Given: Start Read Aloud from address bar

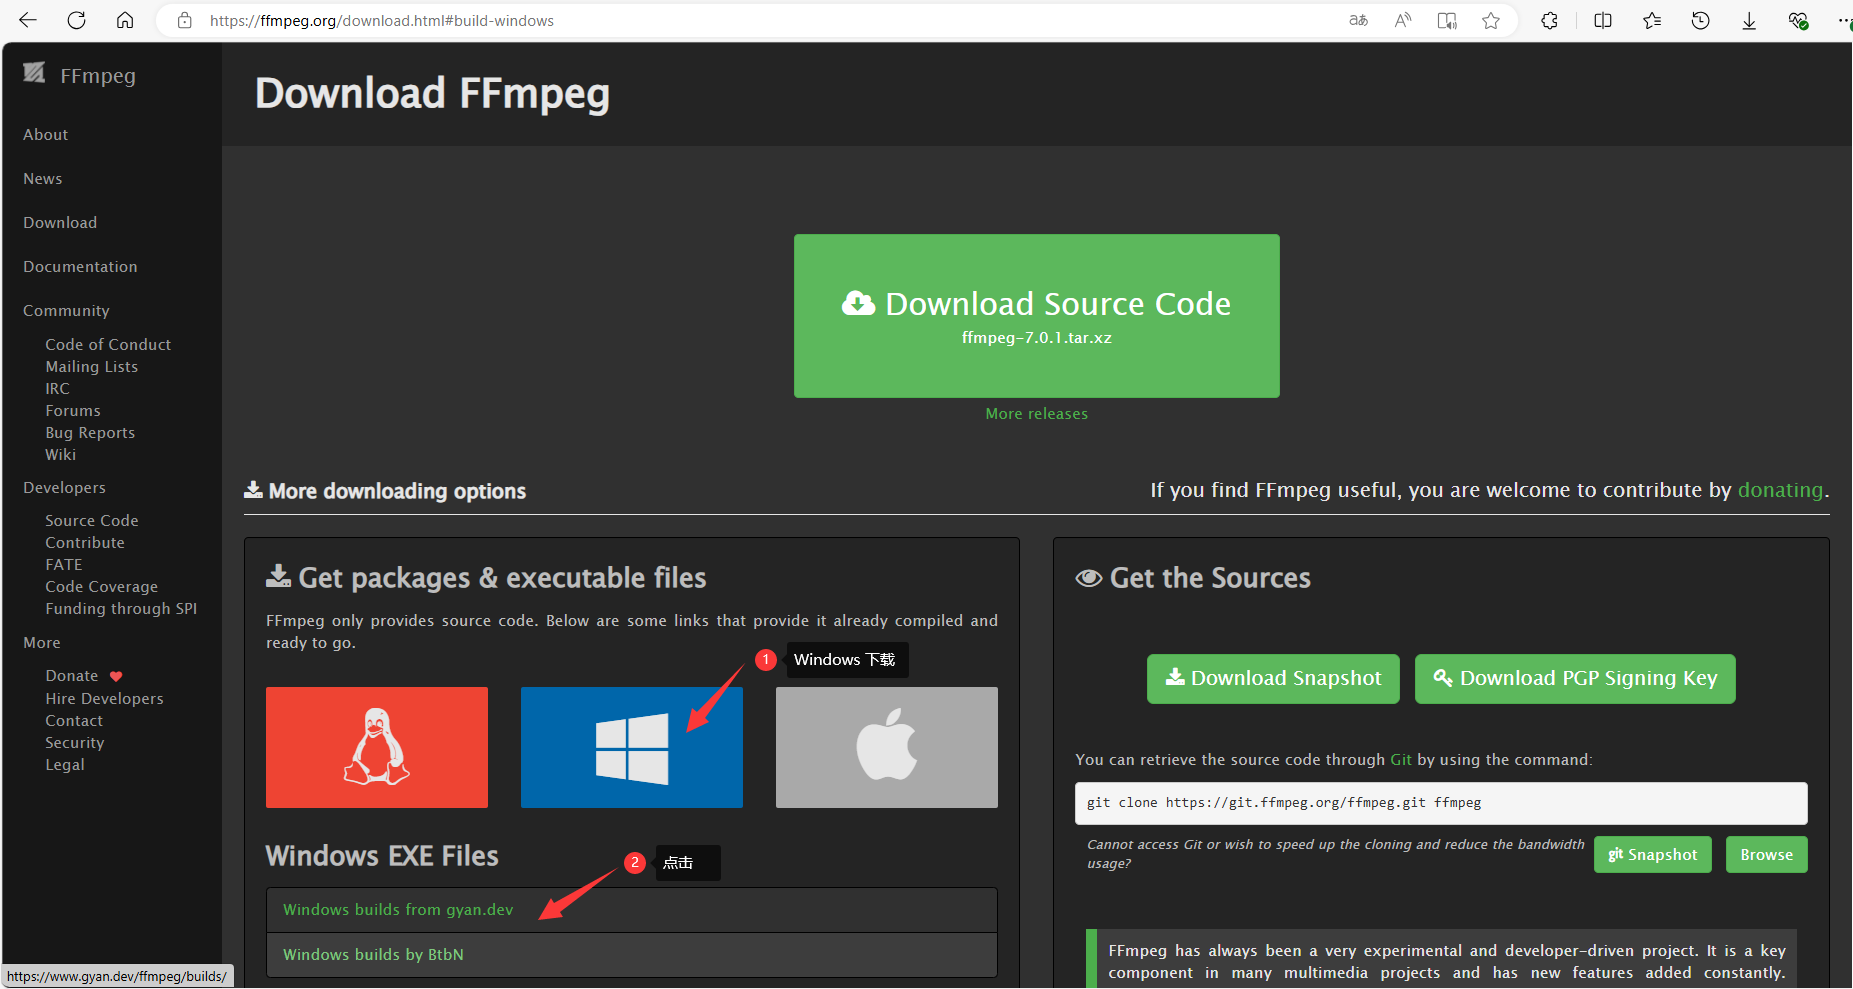Looking at the screenshot, I should tap(1403, 20).
